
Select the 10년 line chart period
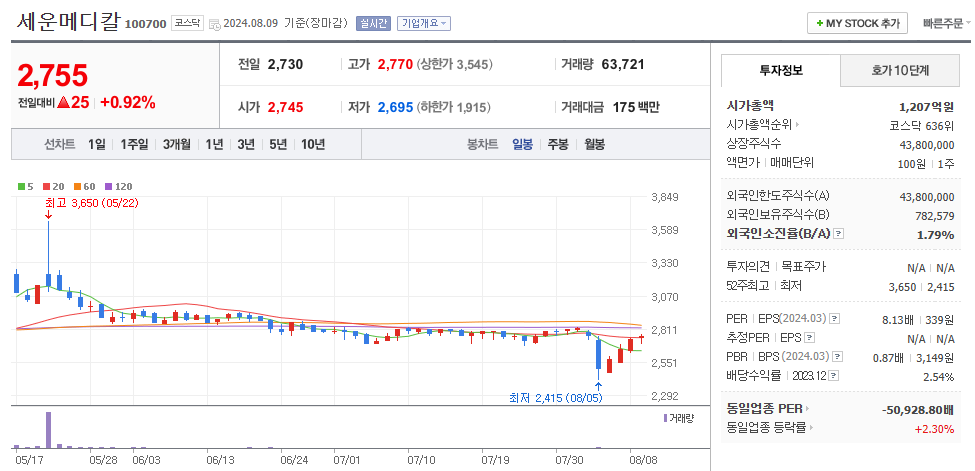(313, 144)
